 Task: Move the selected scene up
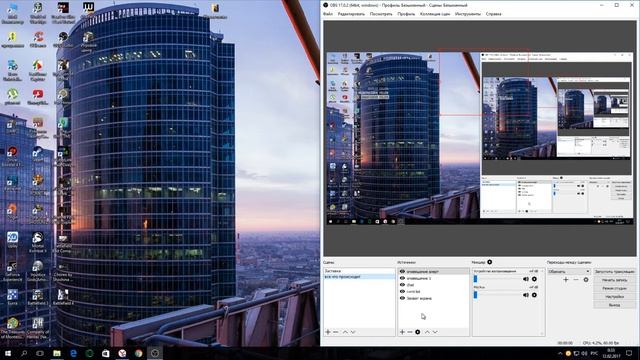pyautogui.click(x=345, y=332)
